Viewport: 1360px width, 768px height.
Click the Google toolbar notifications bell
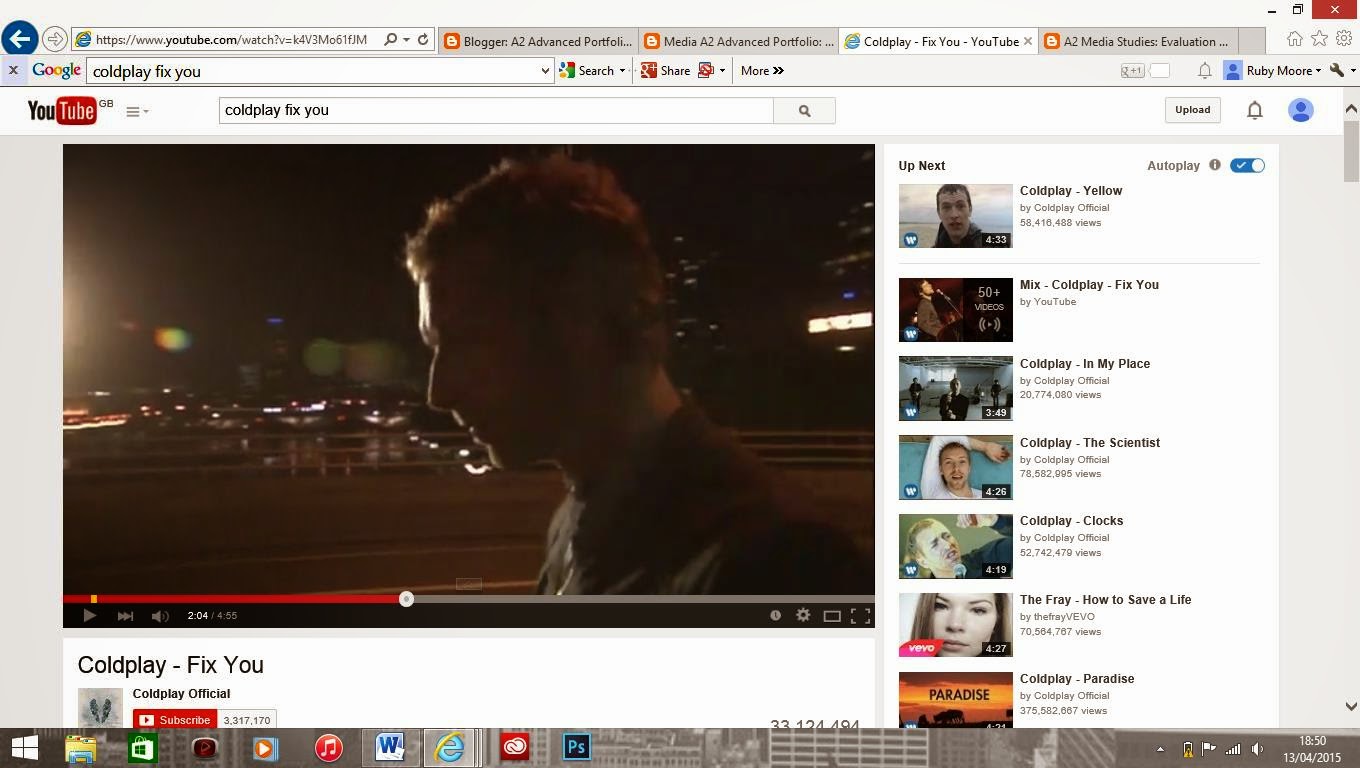1205,71
